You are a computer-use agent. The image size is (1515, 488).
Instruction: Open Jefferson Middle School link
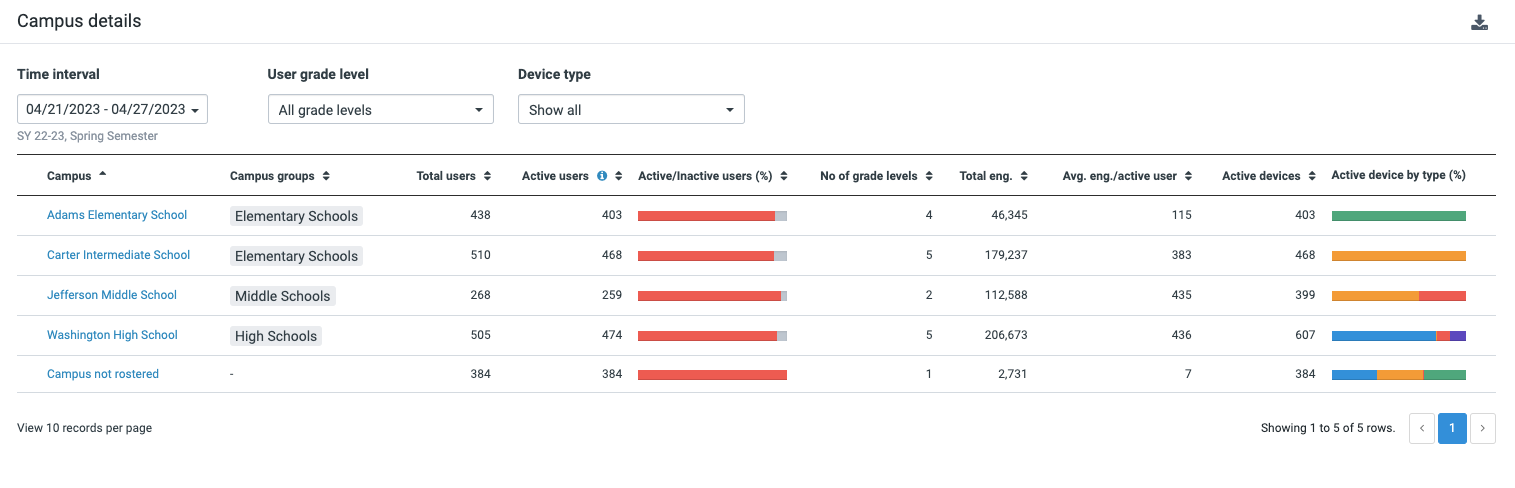(112, 295)
